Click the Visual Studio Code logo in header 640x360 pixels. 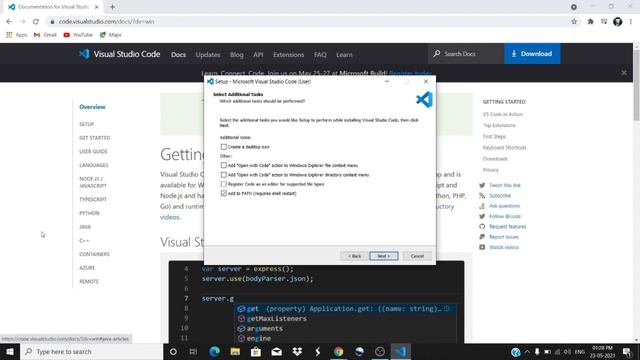tap(119, 54)
